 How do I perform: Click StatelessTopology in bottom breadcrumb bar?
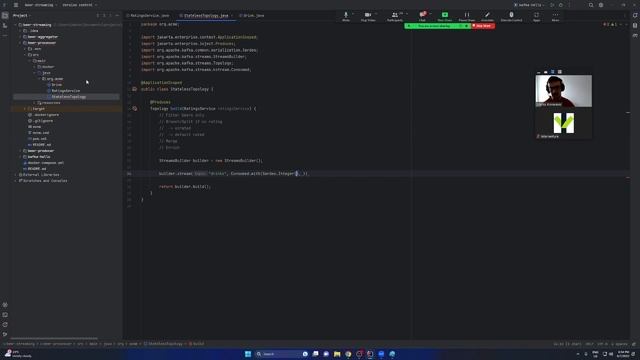point(163,344)
